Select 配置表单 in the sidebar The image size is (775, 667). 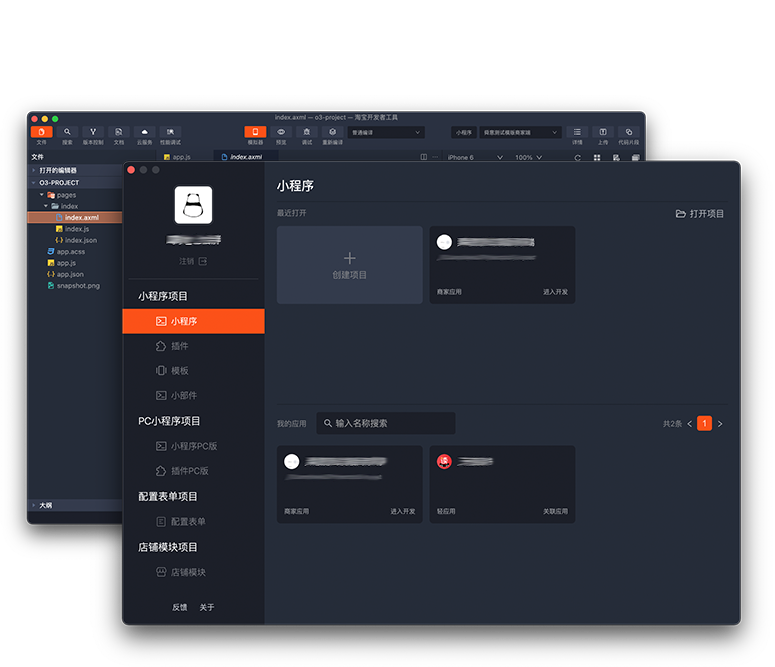[x=193, y=522]
